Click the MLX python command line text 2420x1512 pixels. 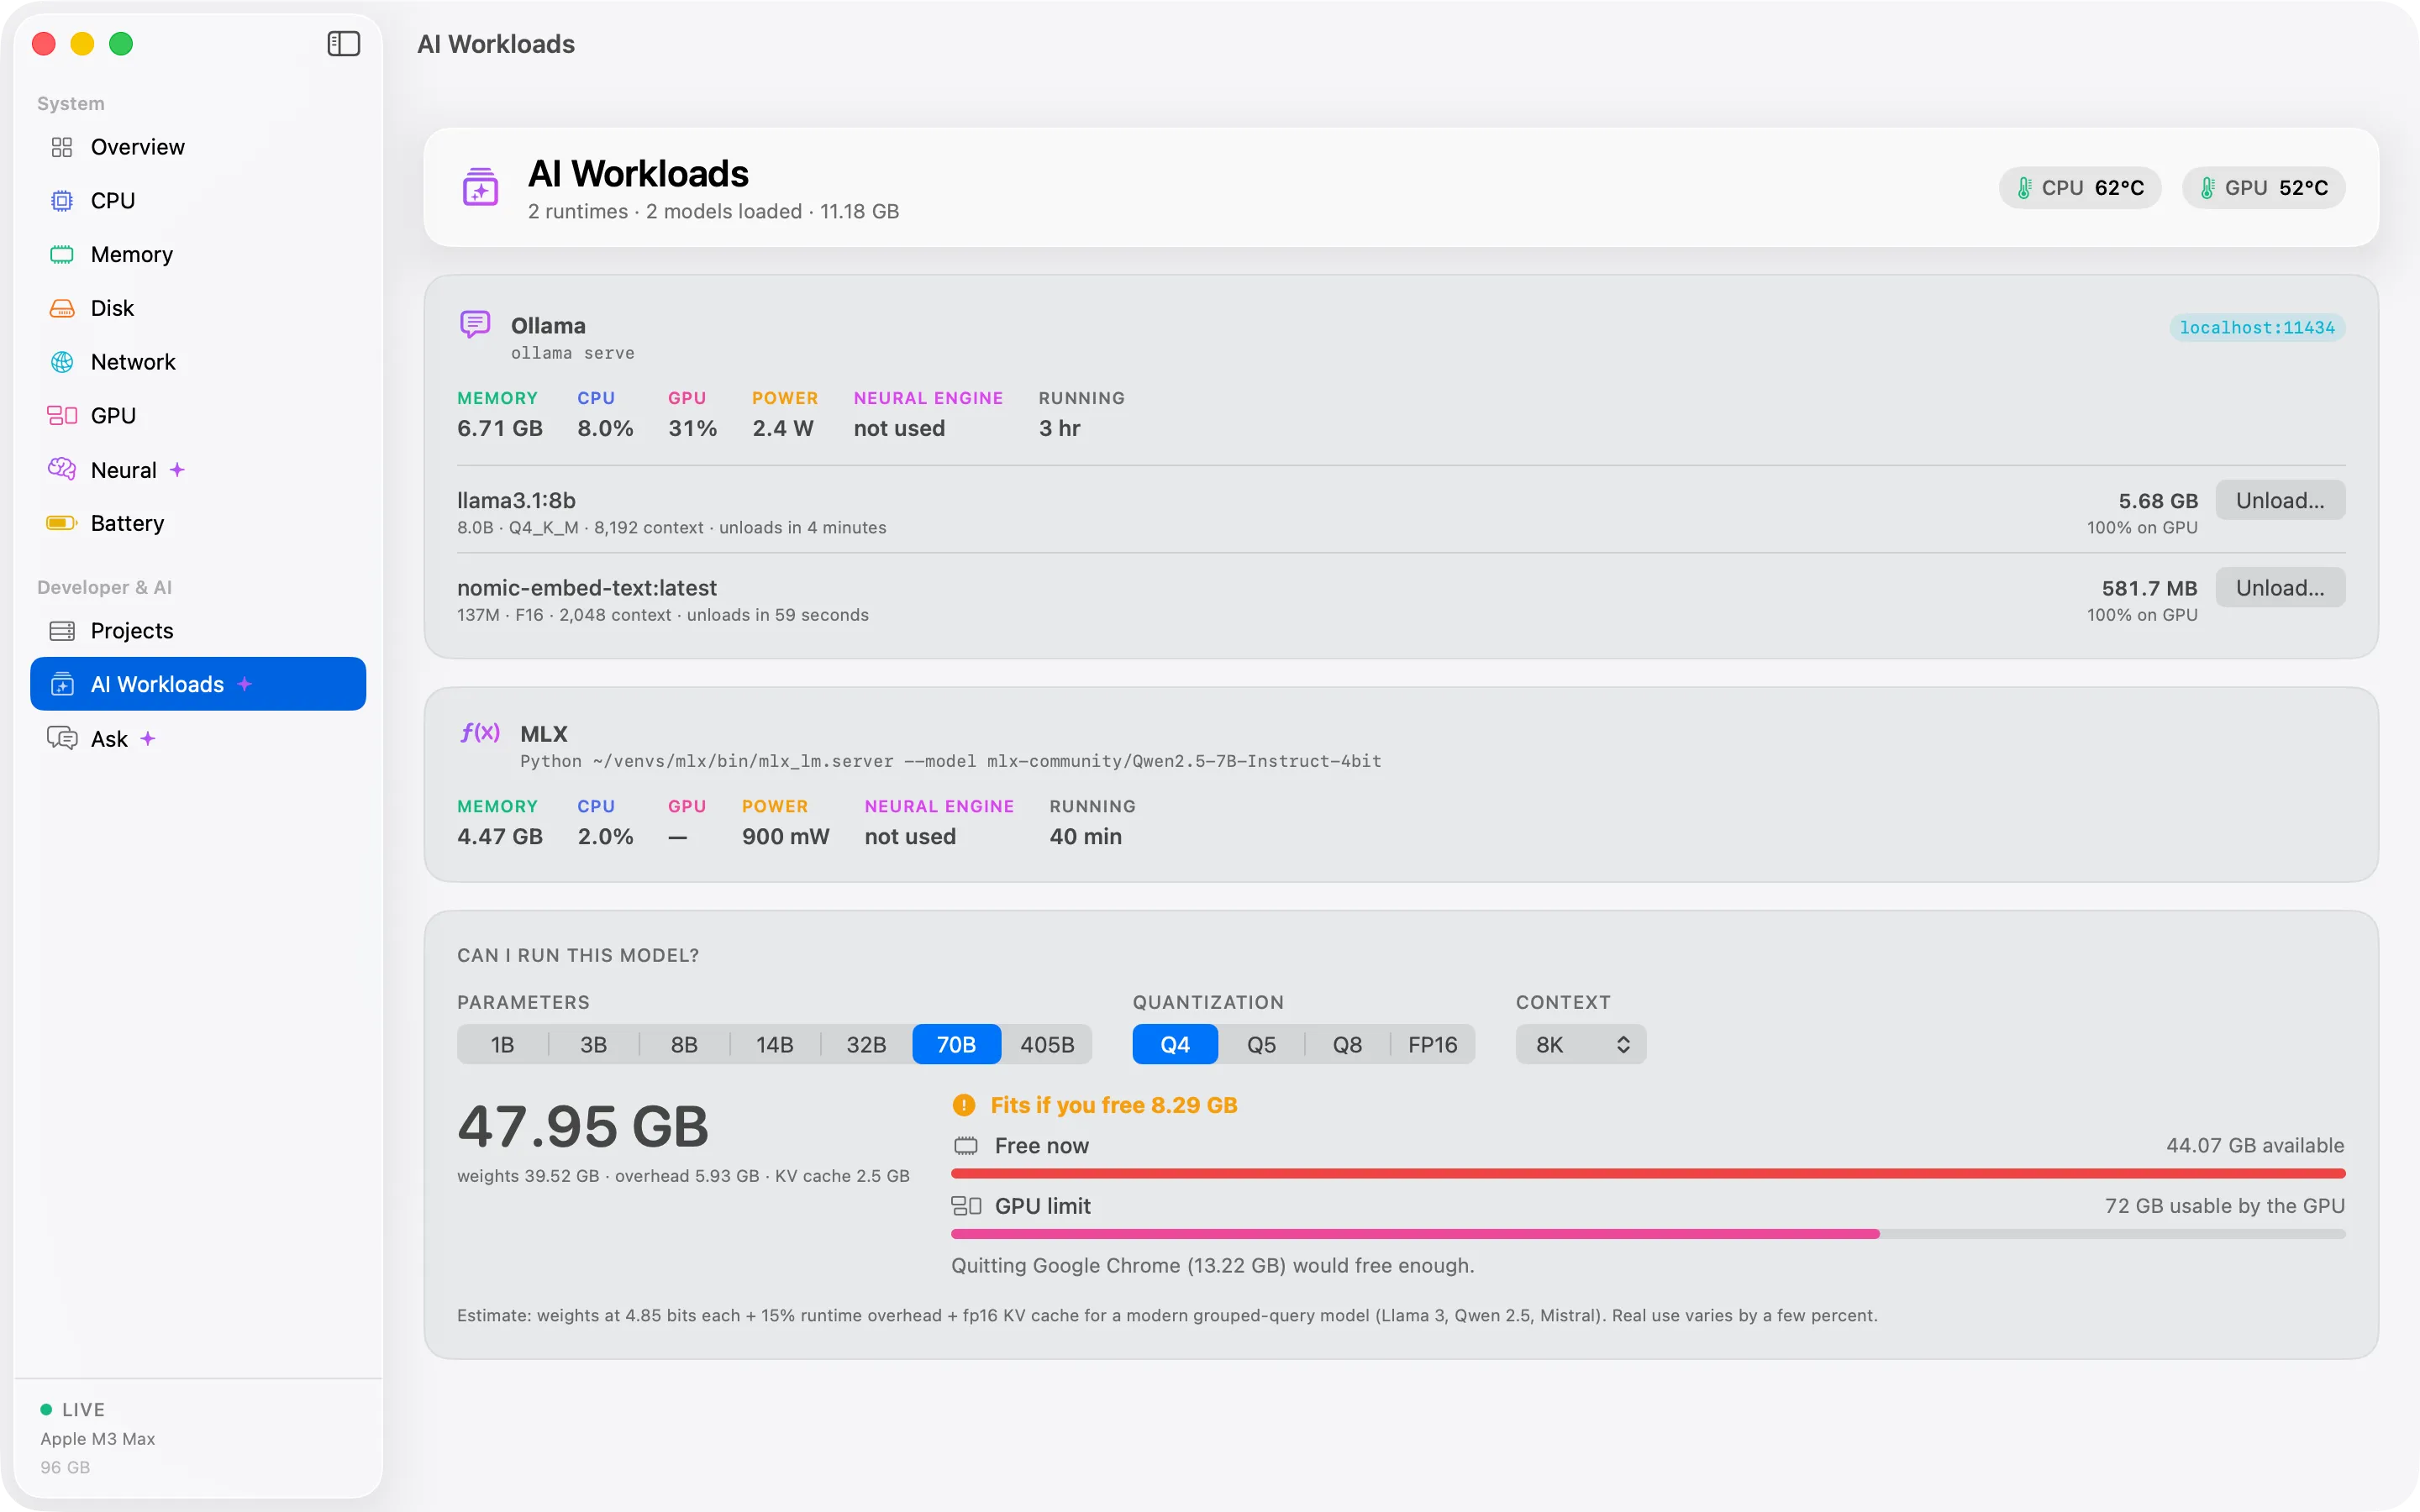(x=950, y=761)
